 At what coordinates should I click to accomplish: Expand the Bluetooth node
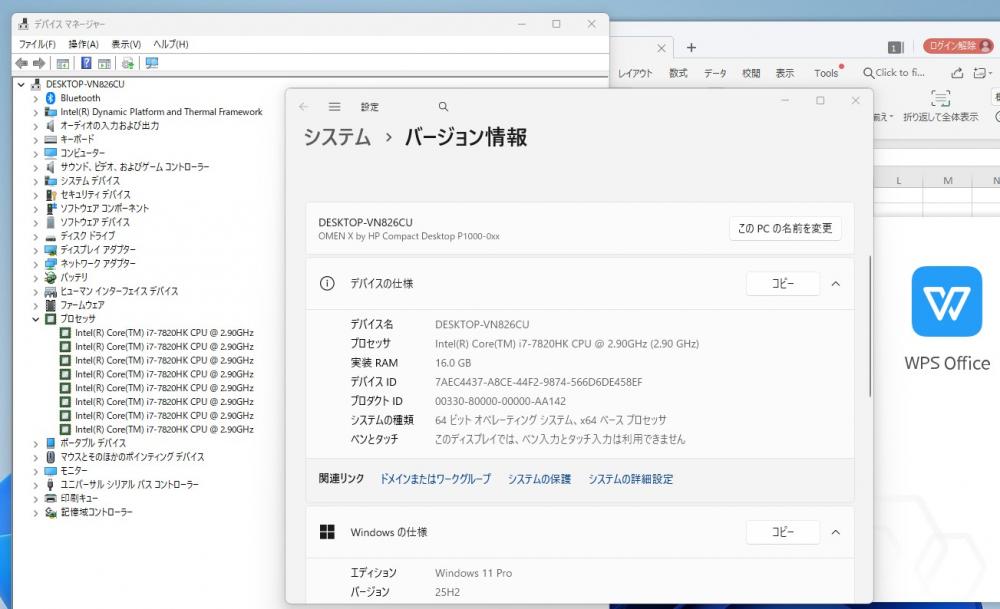pyautogui.click(x=36, y=98)
